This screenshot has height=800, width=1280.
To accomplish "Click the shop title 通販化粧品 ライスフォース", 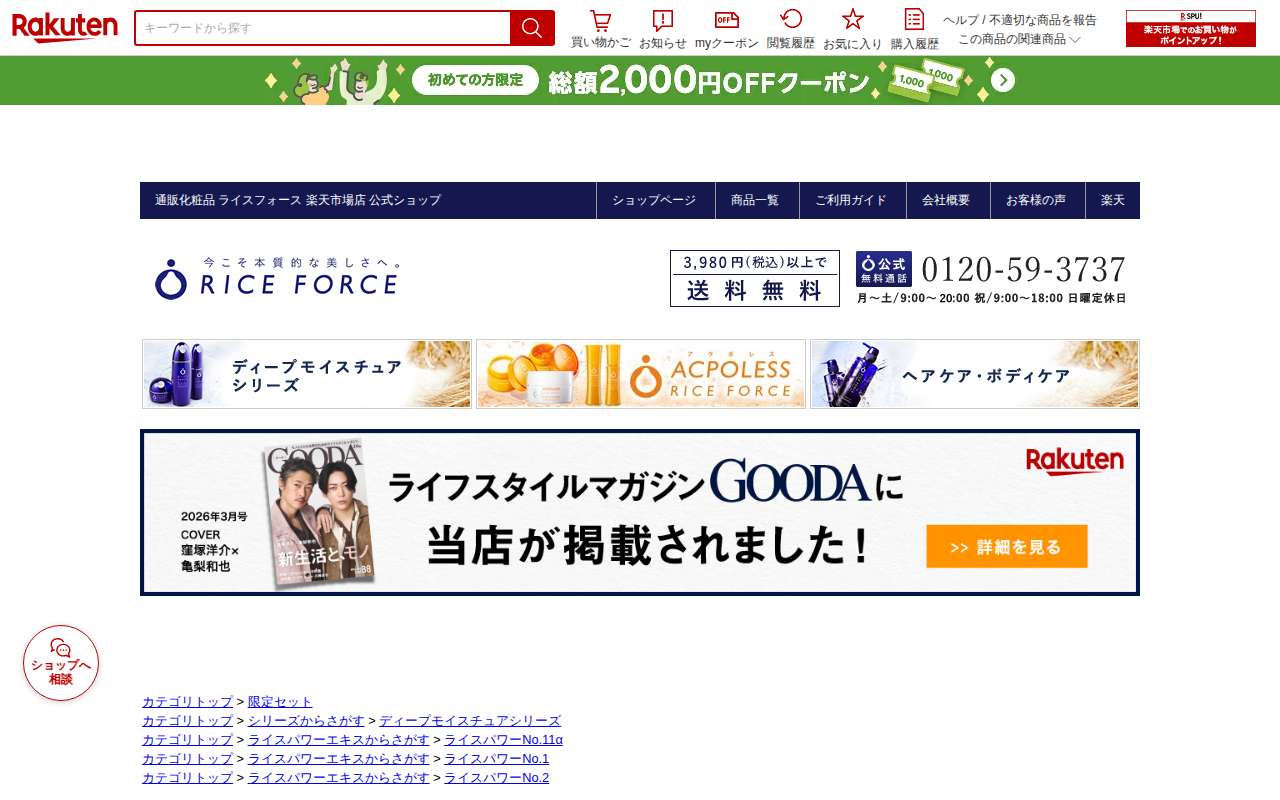I will click(x=298, y=200).
